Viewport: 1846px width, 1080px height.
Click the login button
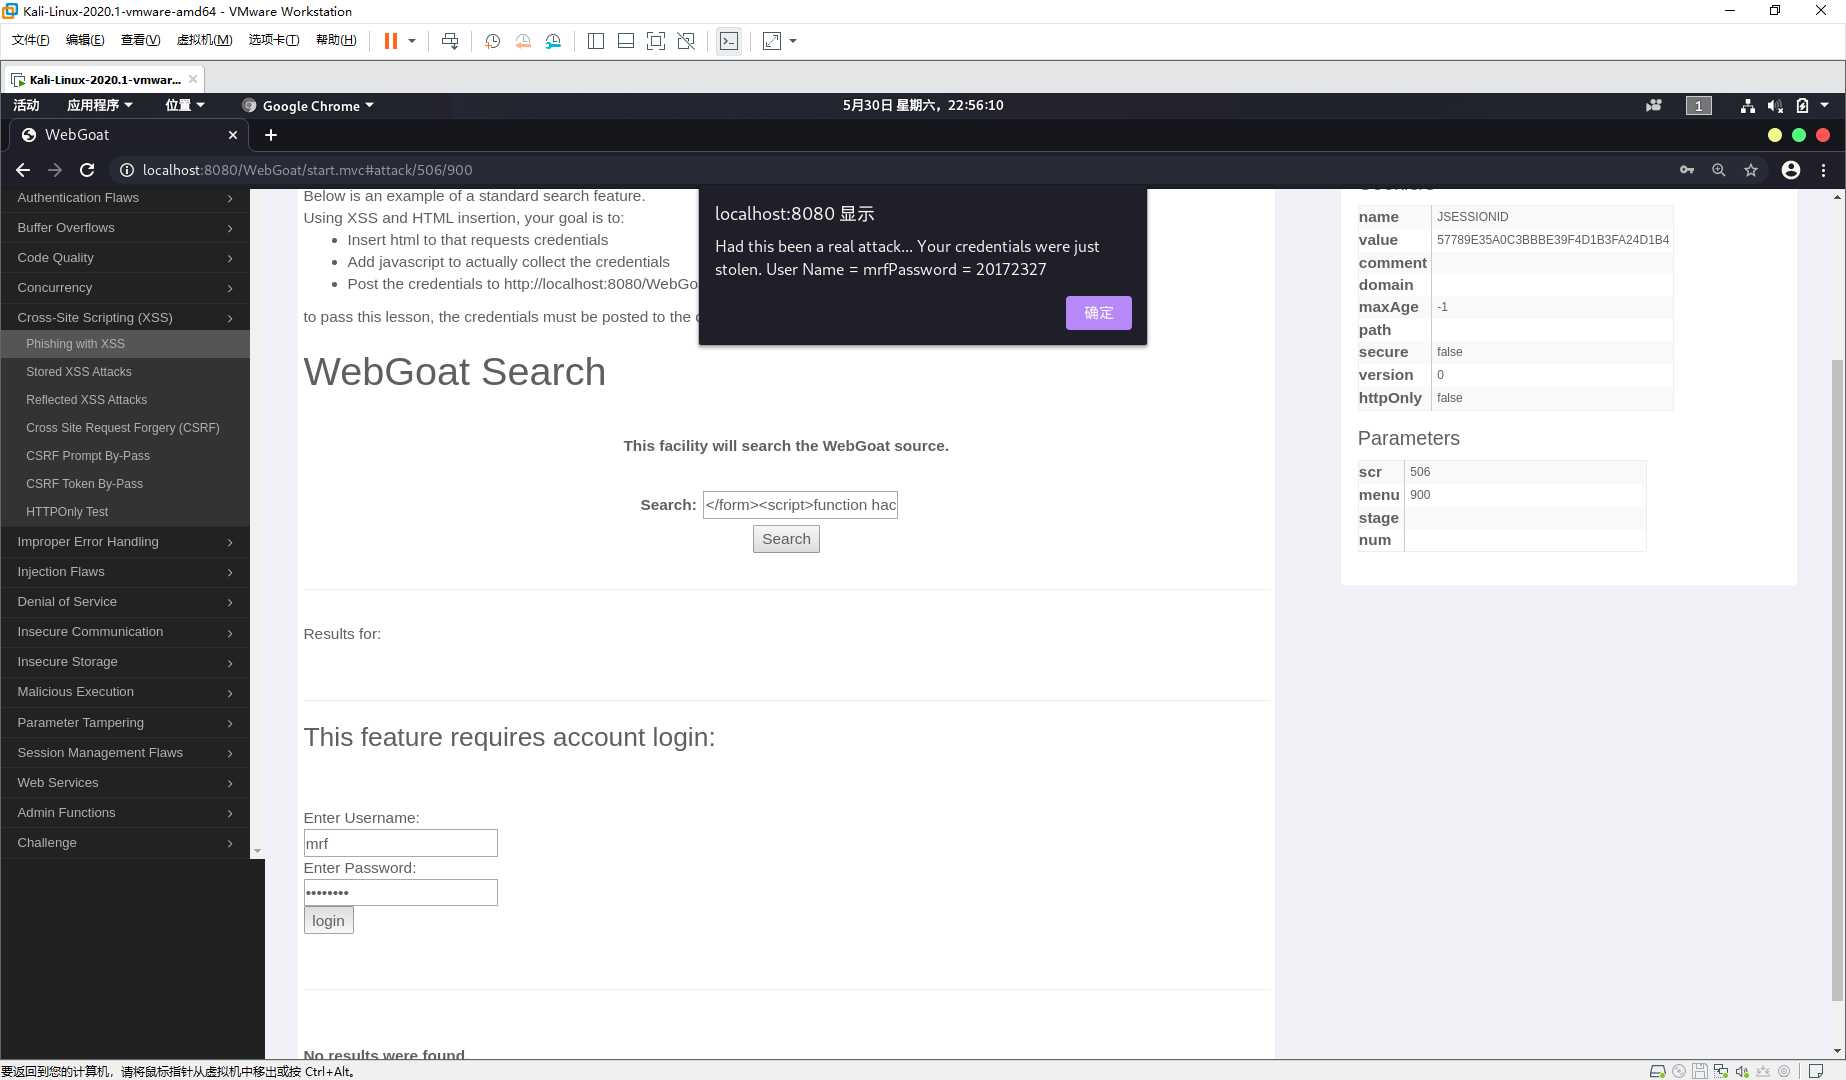pos(328,921)
